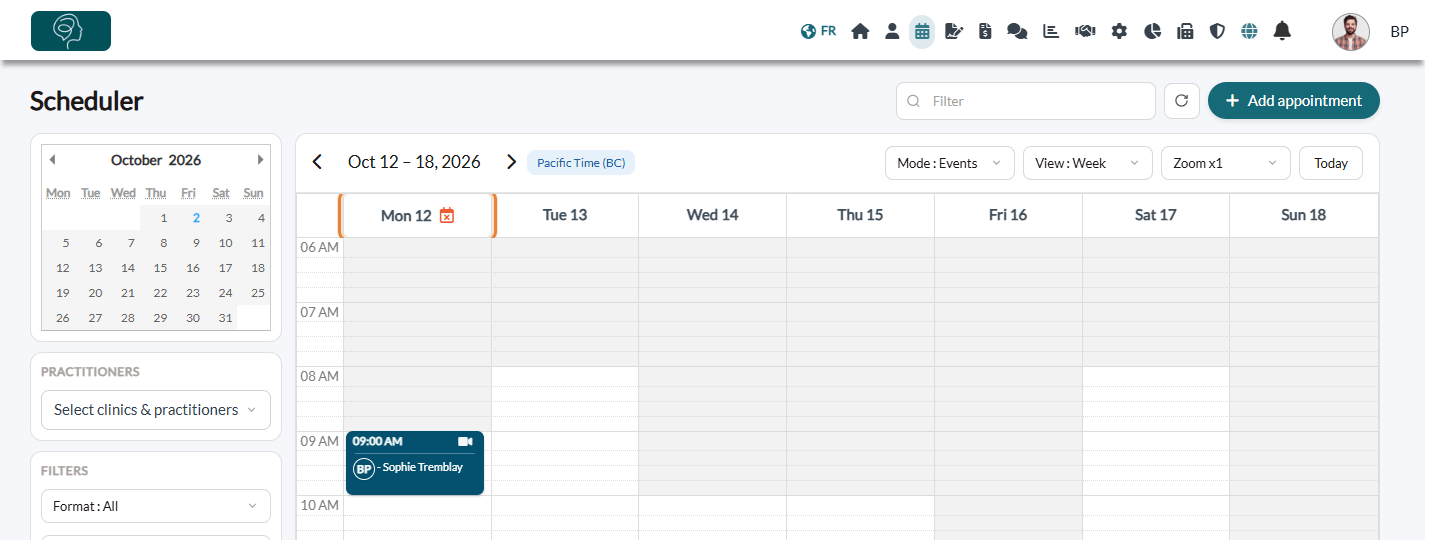
Task: Open Select clinics & practitioners dropdown
Action: (x=156, y=410)
